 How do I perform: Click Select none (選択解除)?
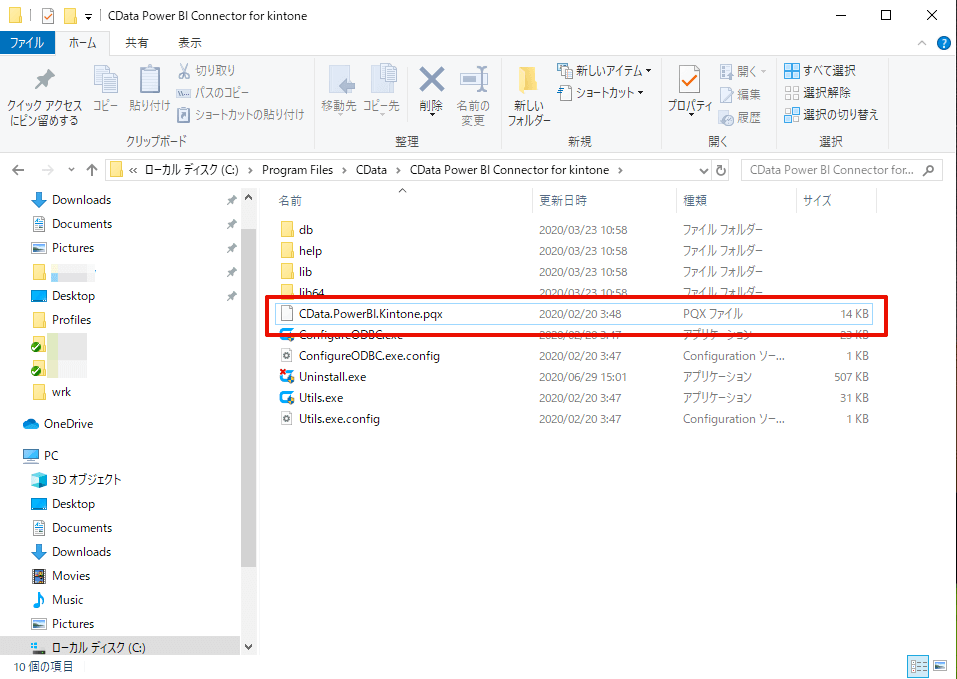point(817,93)
